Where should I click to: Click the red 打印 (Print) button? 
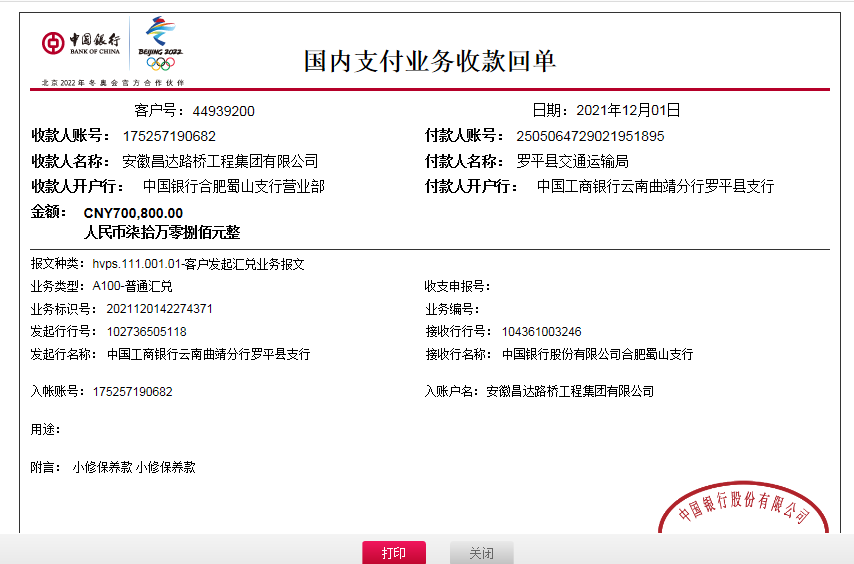tap(393, 553)
